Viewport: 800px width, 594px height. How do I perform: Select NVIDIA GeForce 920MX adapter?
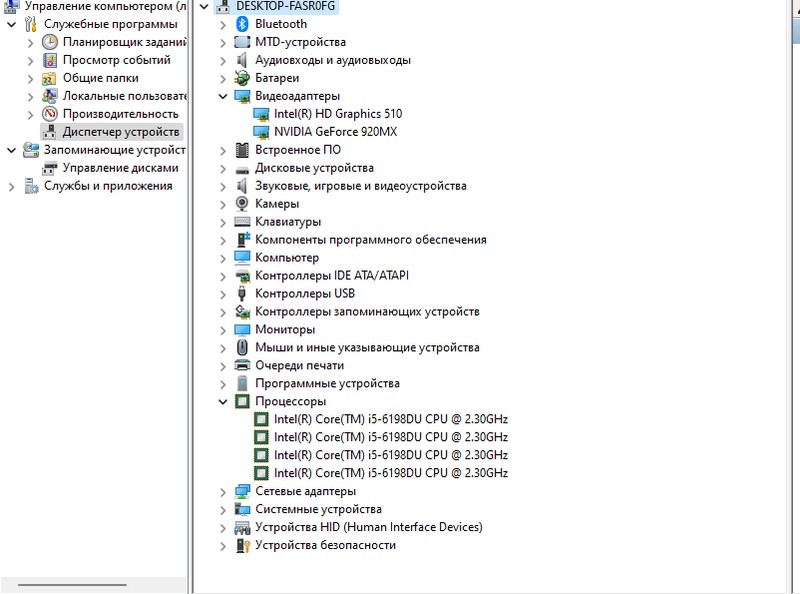[x=335, y=132]
